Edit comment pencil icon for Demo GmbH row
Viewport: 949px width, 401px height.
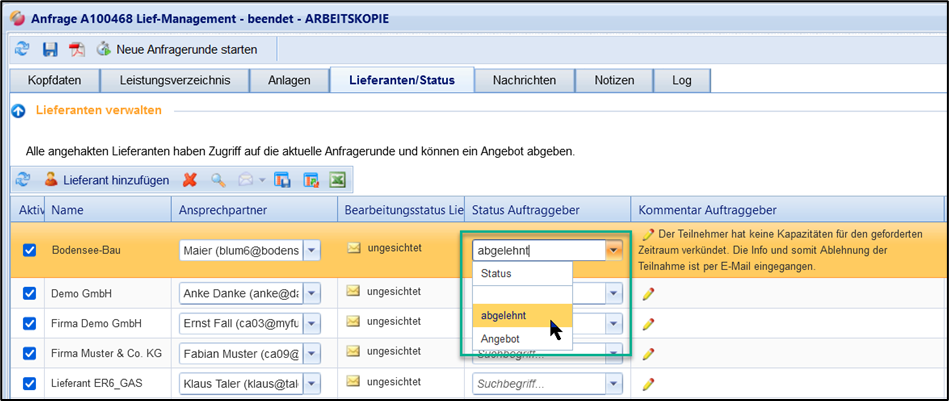pyautogui.click(x=648, y=293)
